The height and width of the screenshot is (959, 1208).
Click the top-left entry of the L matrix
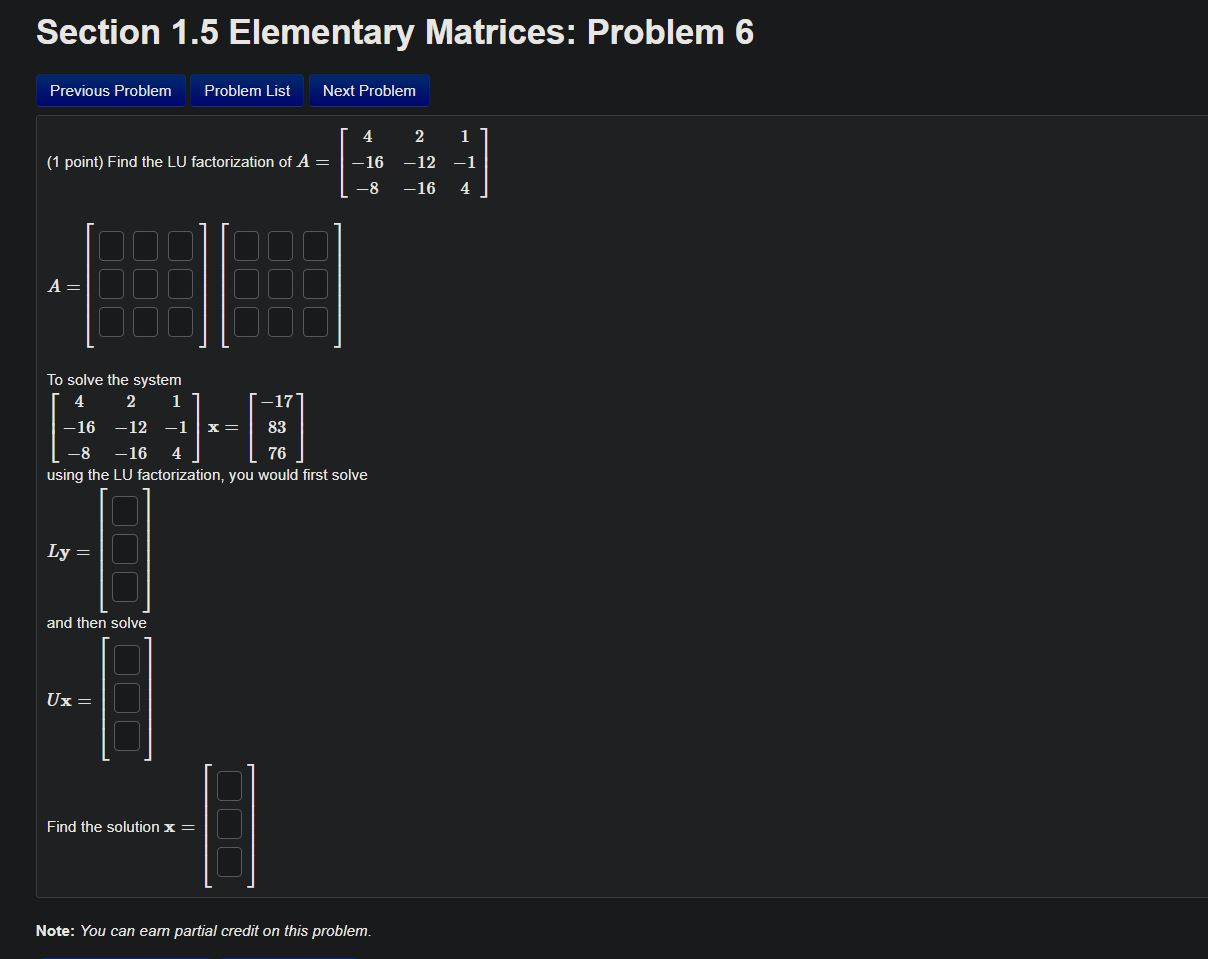110,245
